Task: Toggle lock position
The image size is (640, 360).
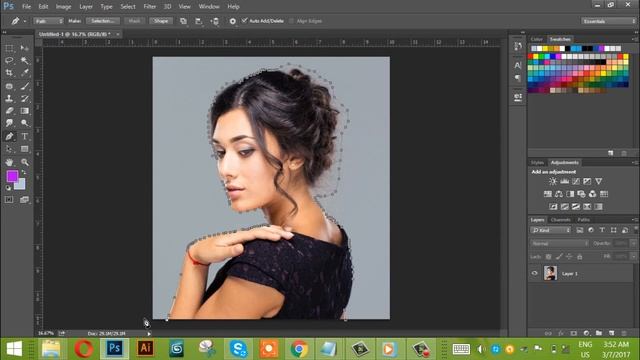Action: [569, 257]
